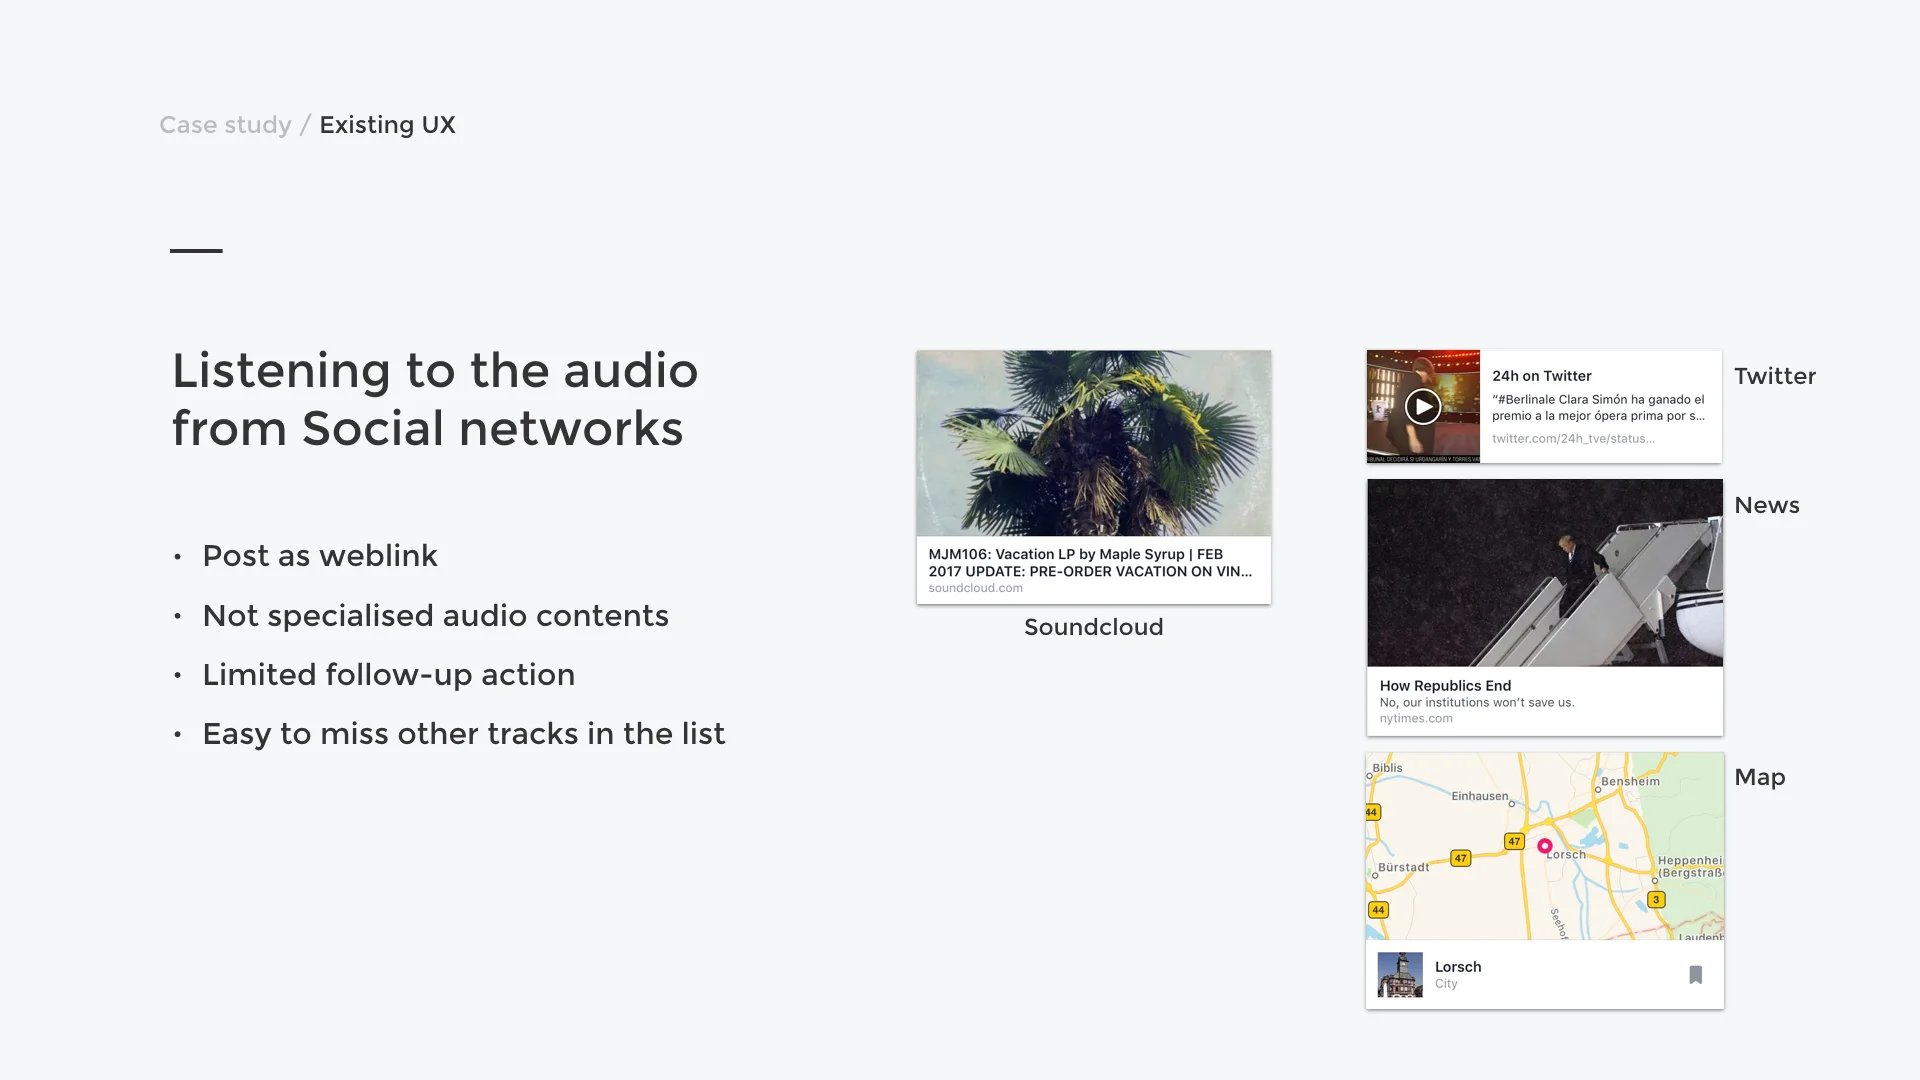Click the Existing UX breadcrumb
This screenshot has width=1920, height=1080.
tap(387, 125)
